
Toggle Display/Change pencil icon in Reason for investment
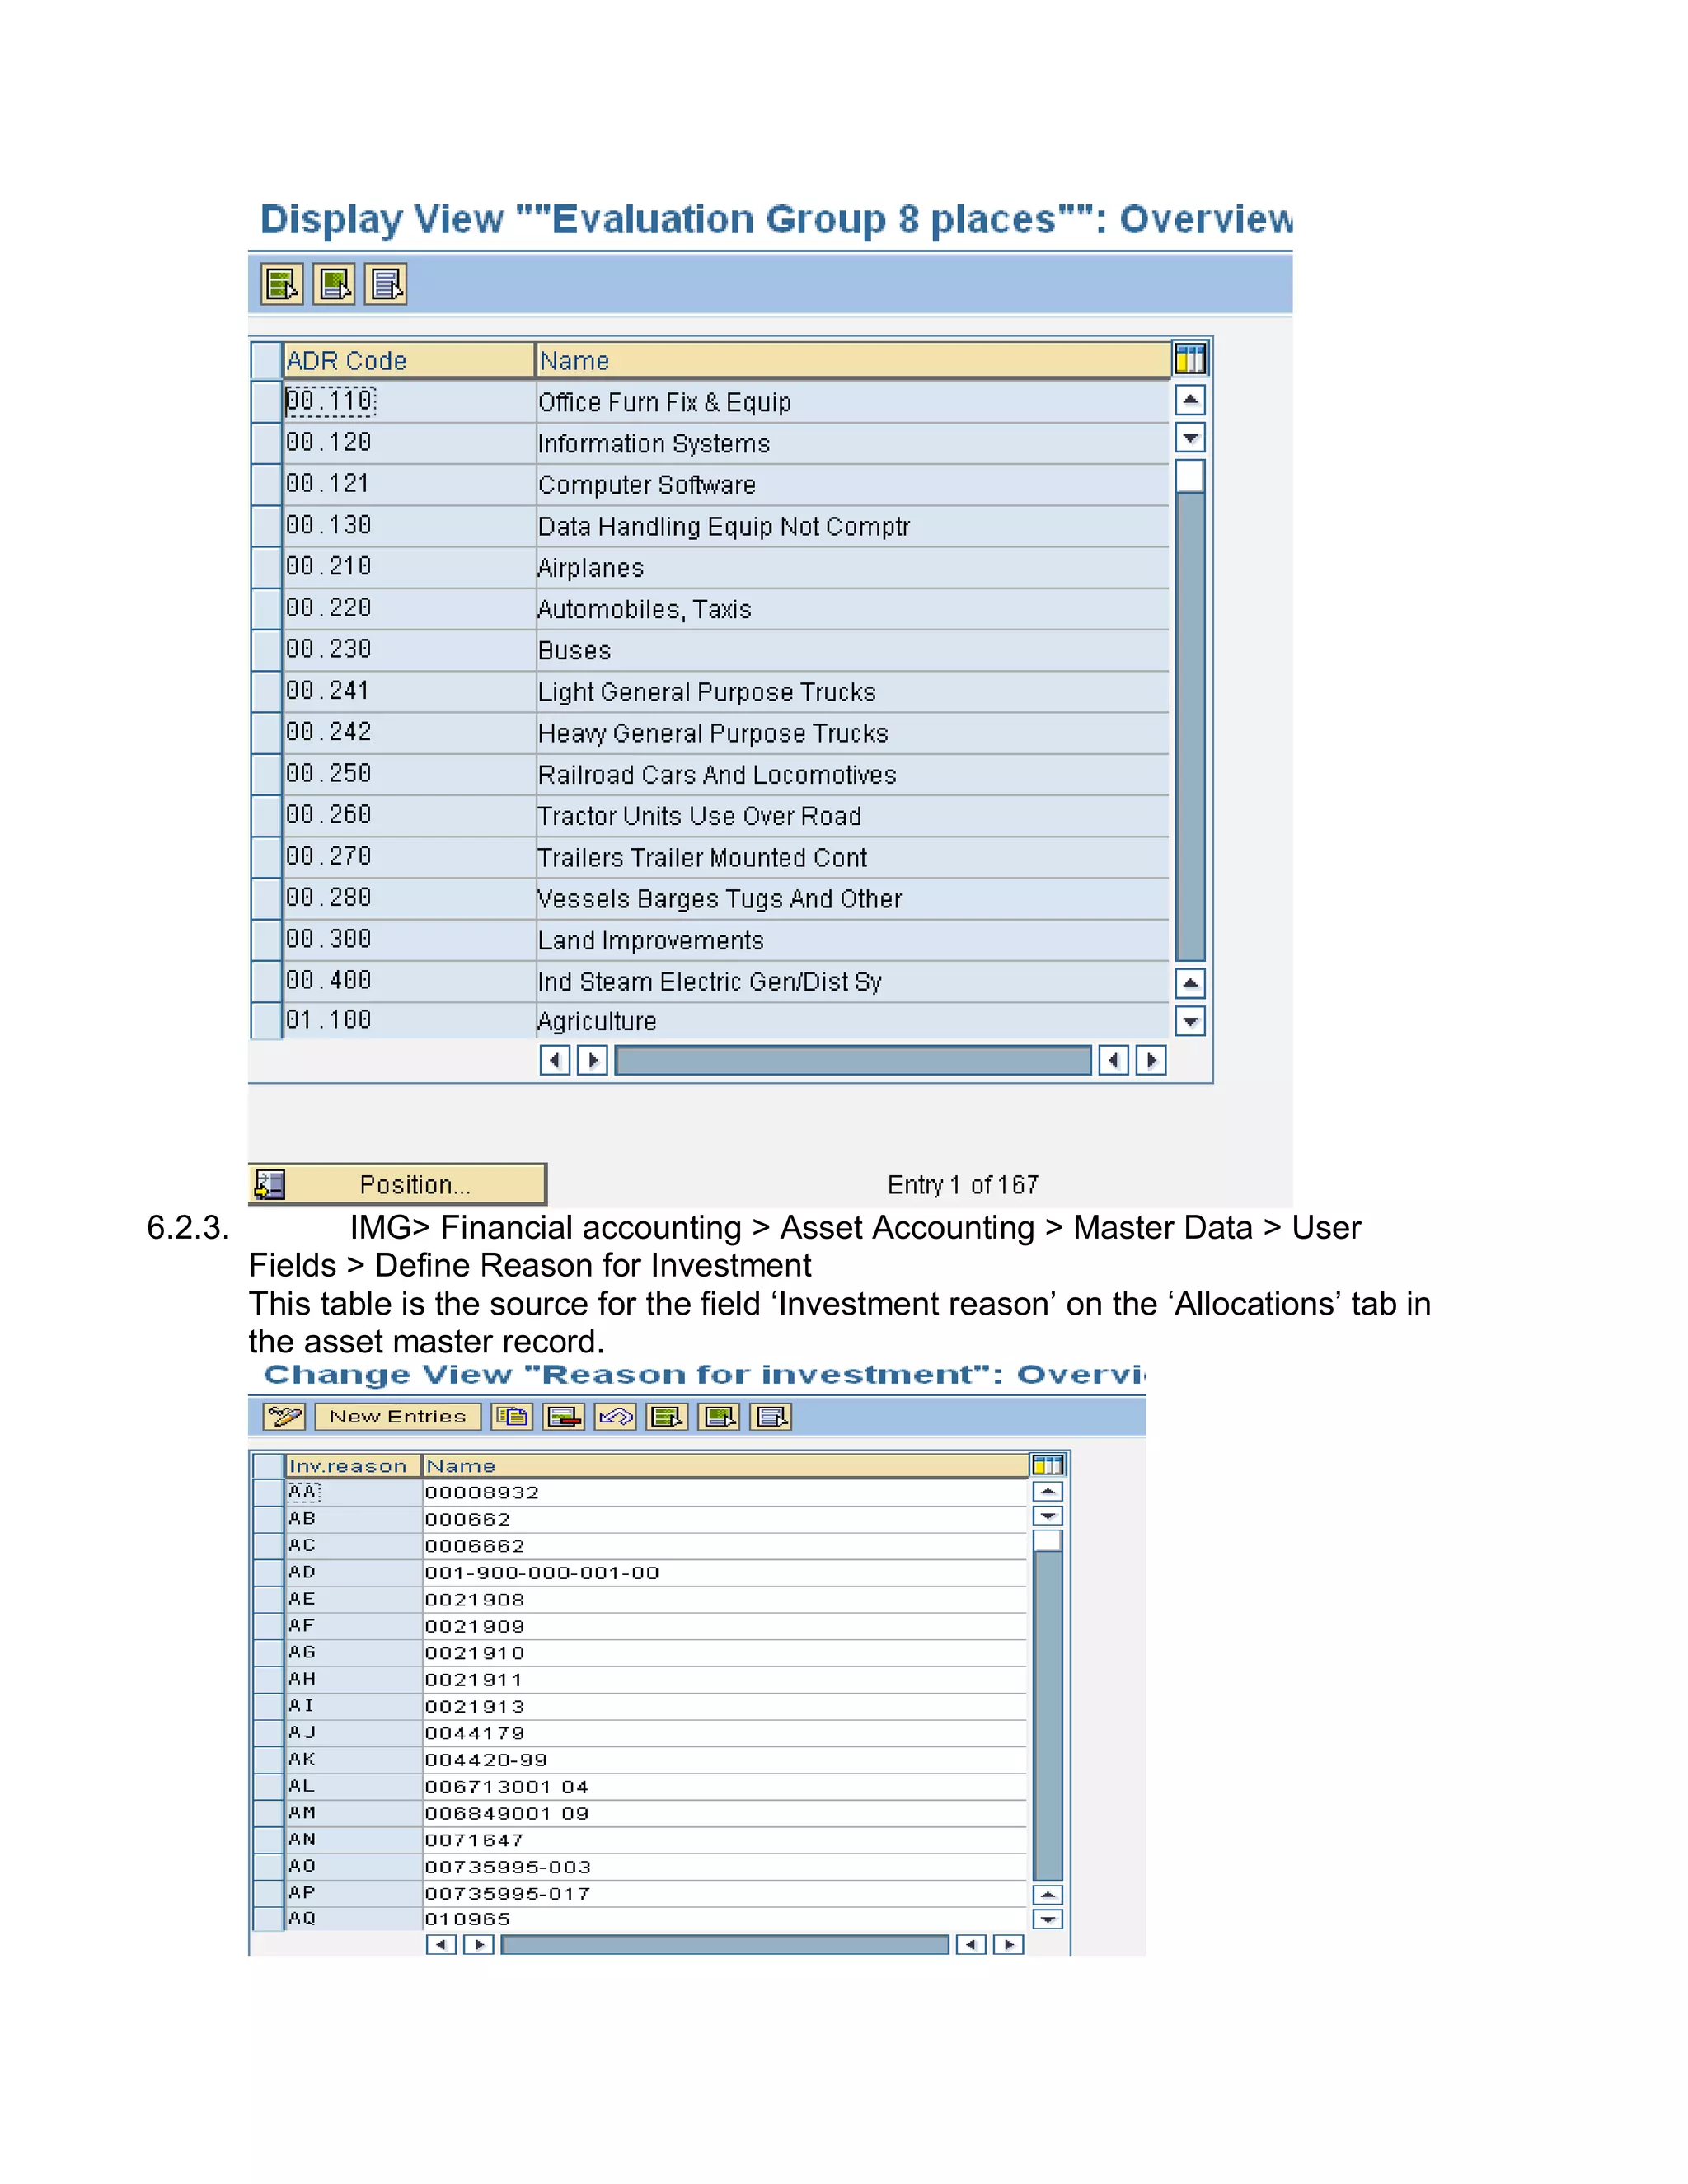tap(284, 1416)
